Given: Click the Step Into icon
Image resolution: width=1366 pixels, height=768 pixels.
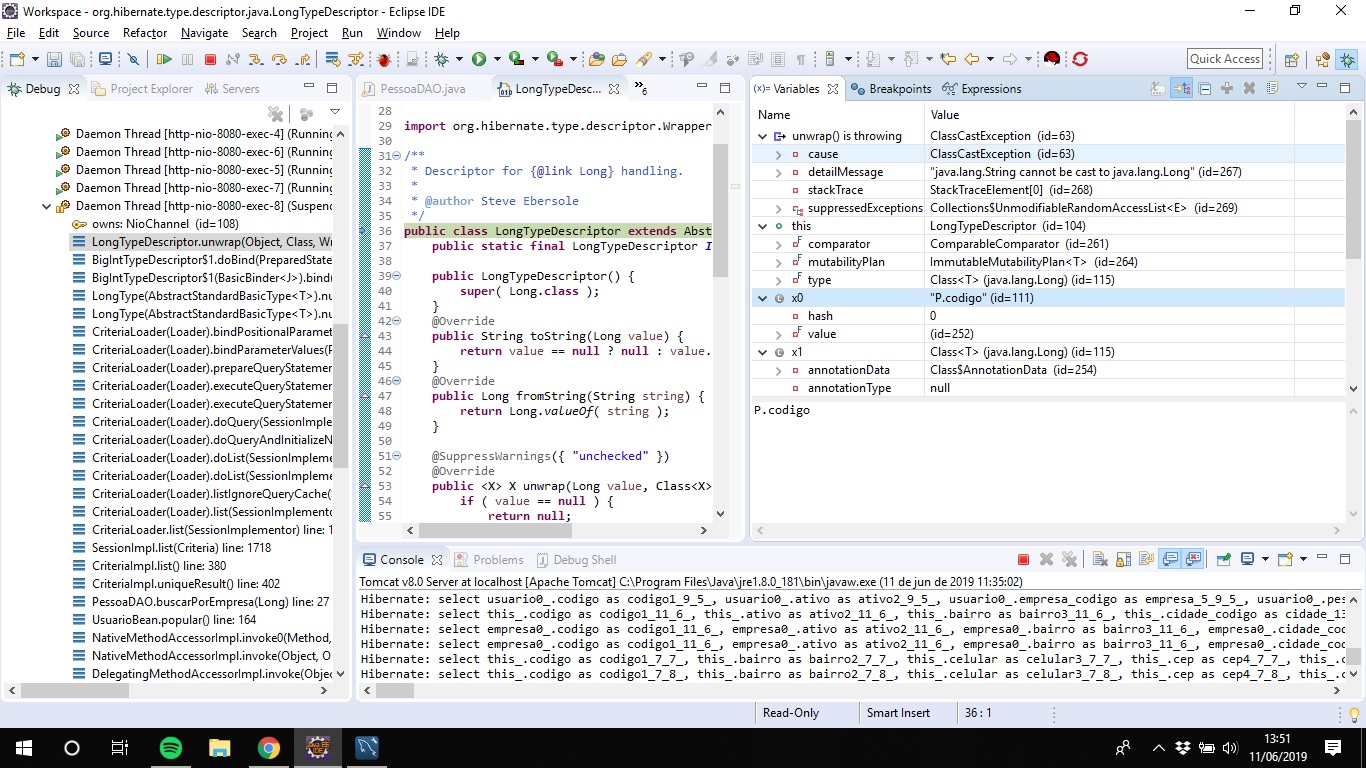Looking at the screenshot, I should (256, 59).
